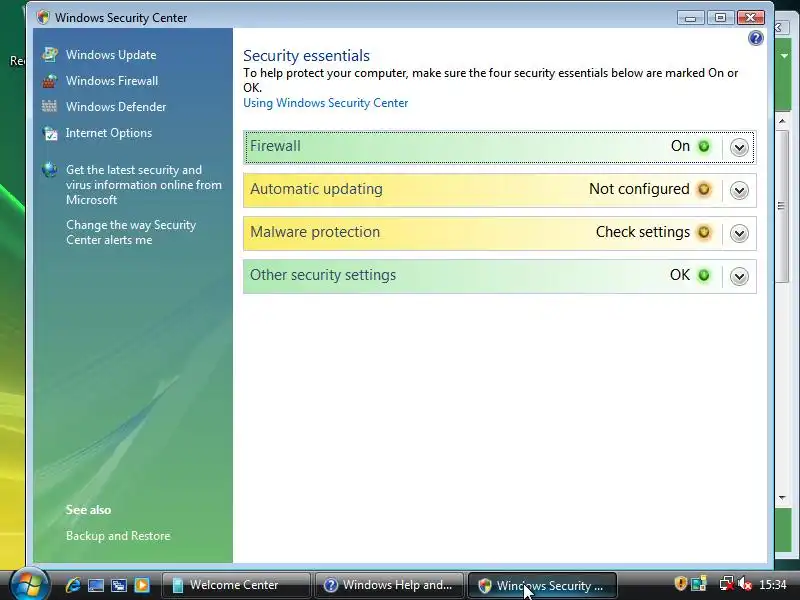800x600 pixels.
Task: Open Windows Update from the sidebar
Action: pyautogui.click(x=111, y=55)
